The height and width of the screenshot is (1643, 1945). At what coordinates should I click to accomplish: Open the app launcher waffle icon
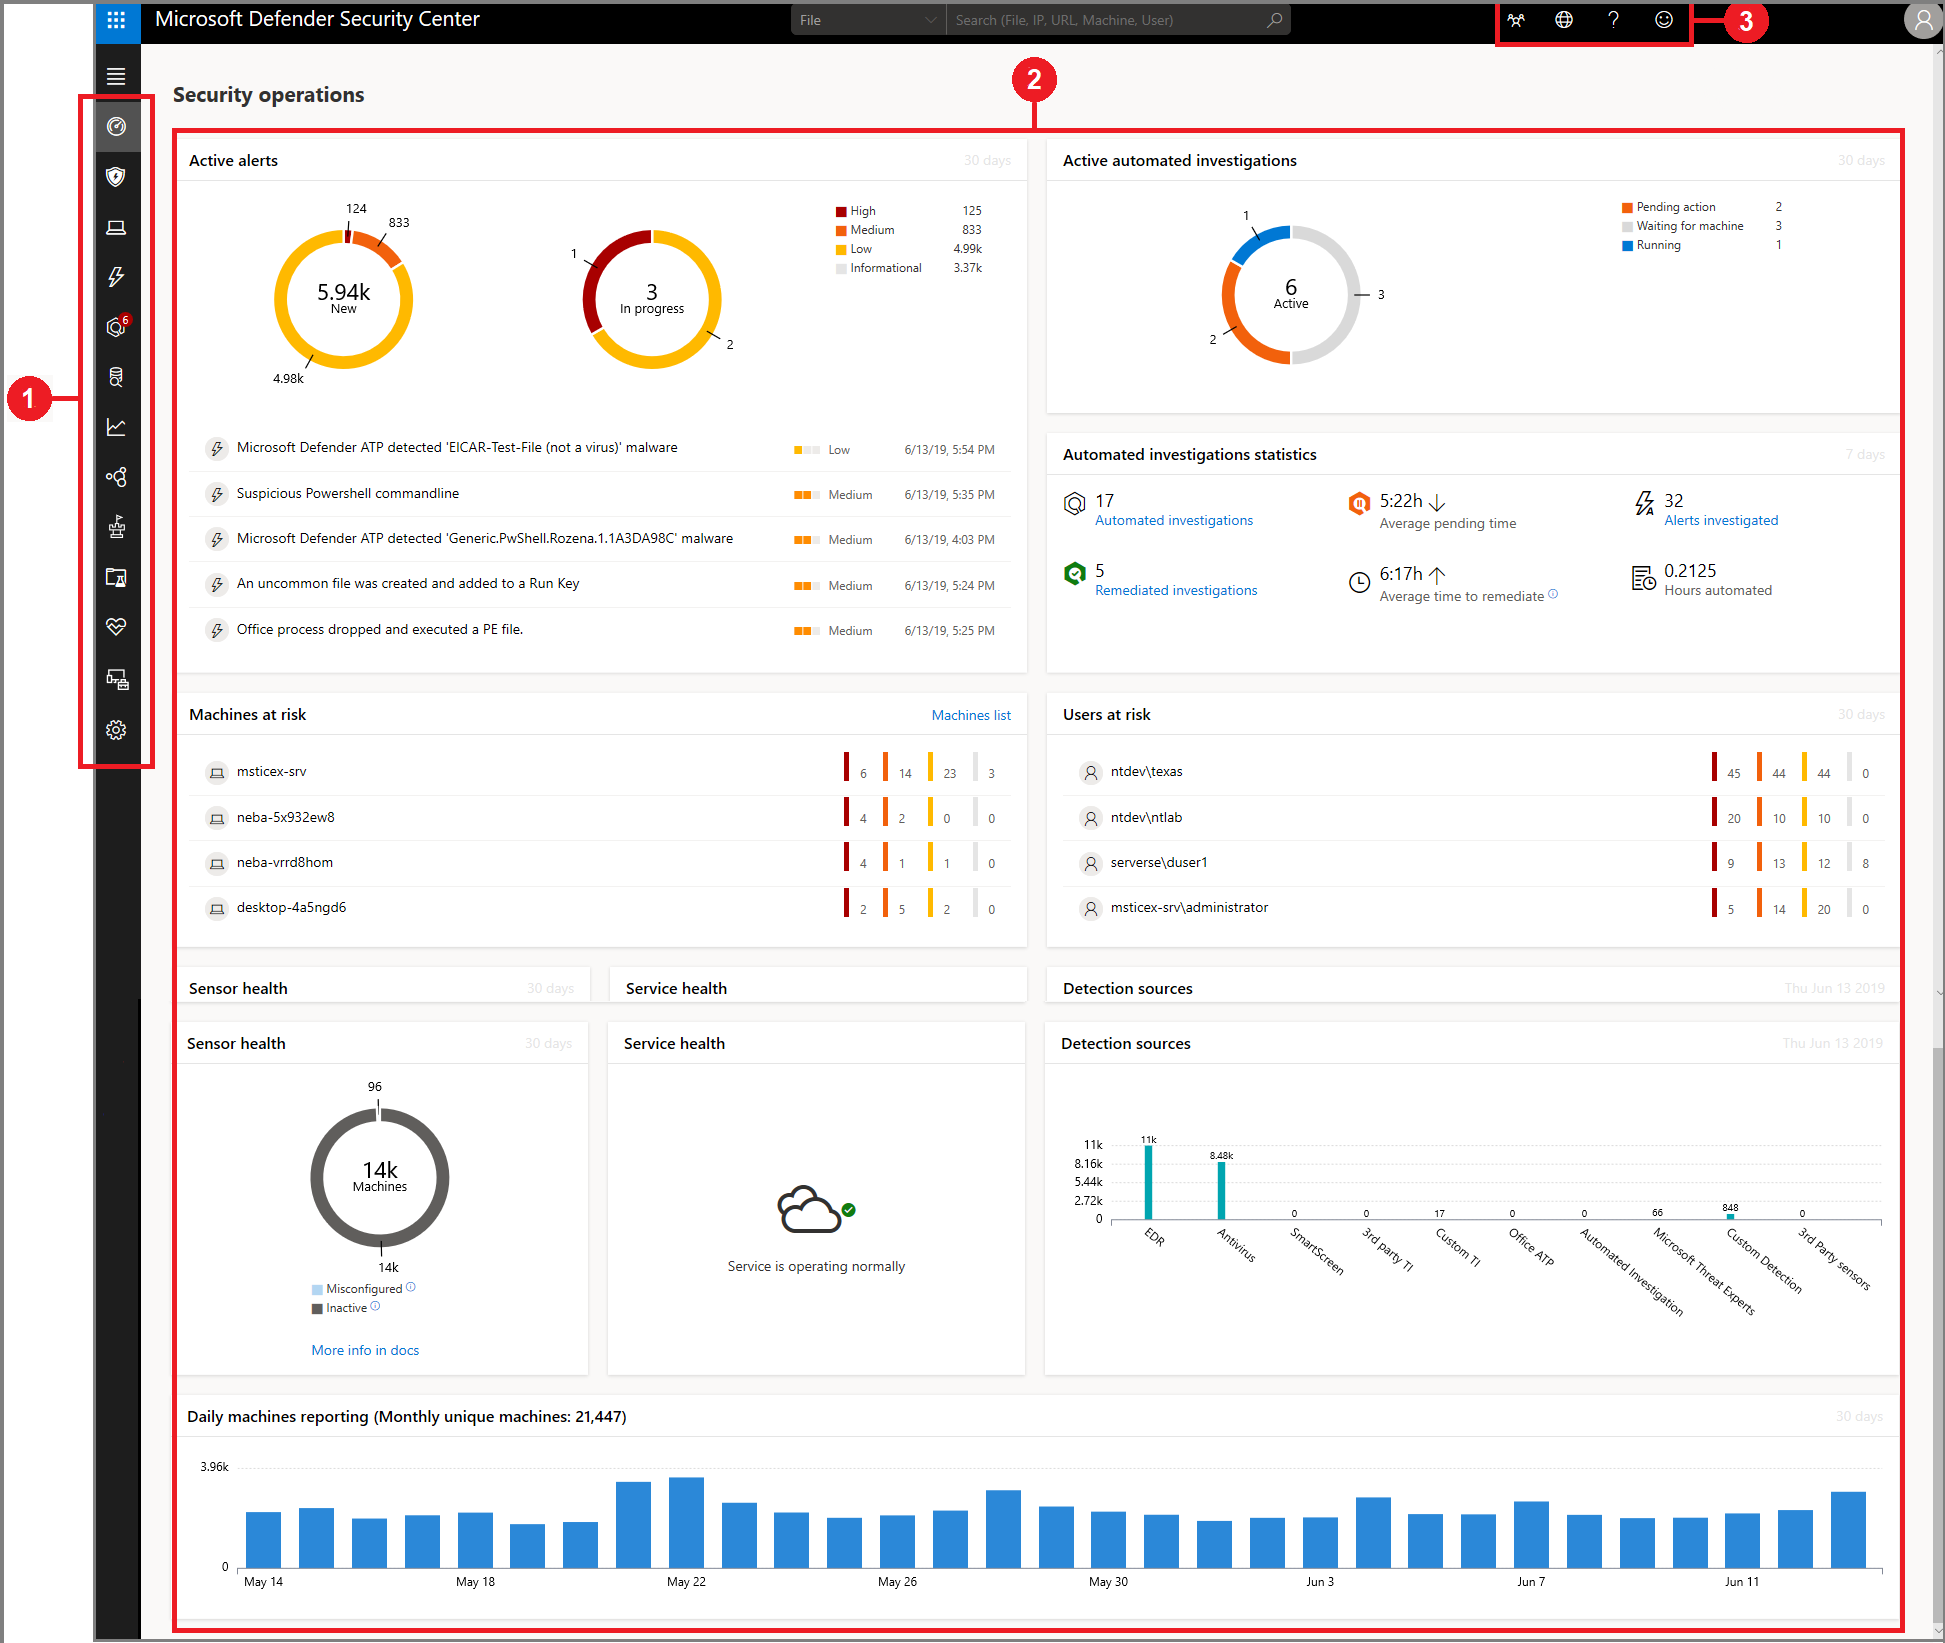click(x=116, y=20)
